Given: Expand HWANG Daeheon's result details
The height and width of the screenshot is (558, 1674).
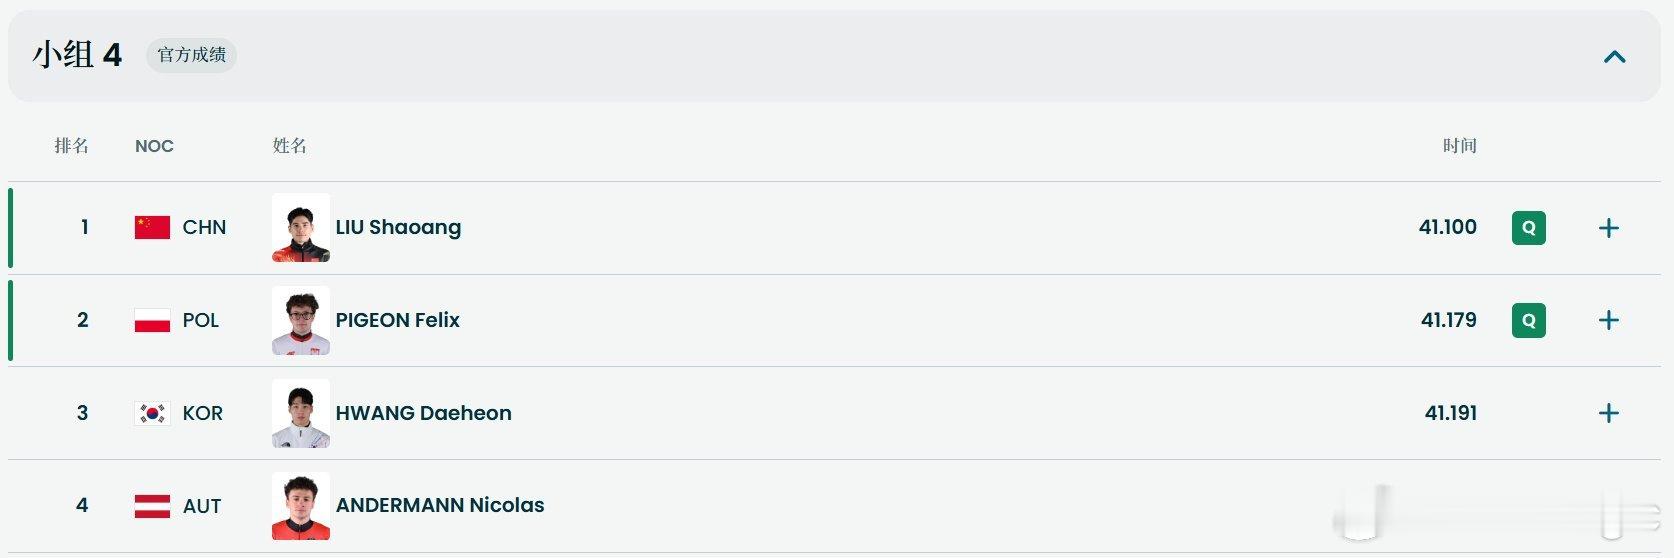Looking at the screenshot, I should click(x=1608, y=413).
